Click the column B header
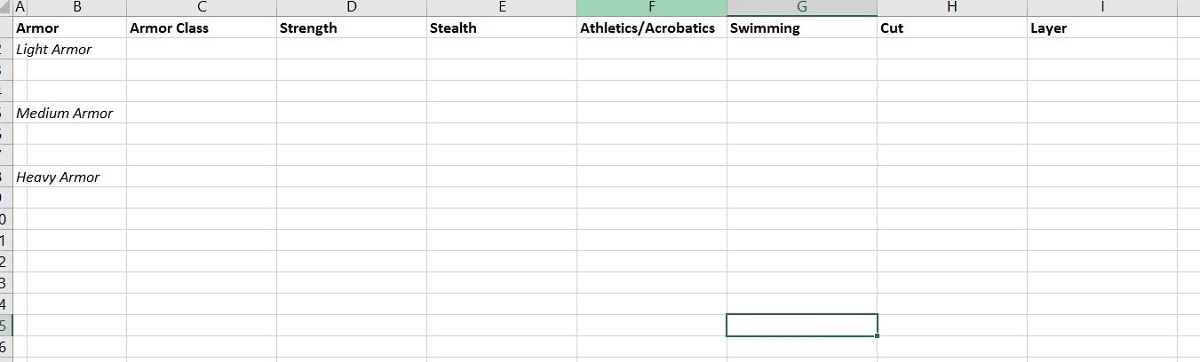This screenshot has width=1200, height=362. [78, 8]
